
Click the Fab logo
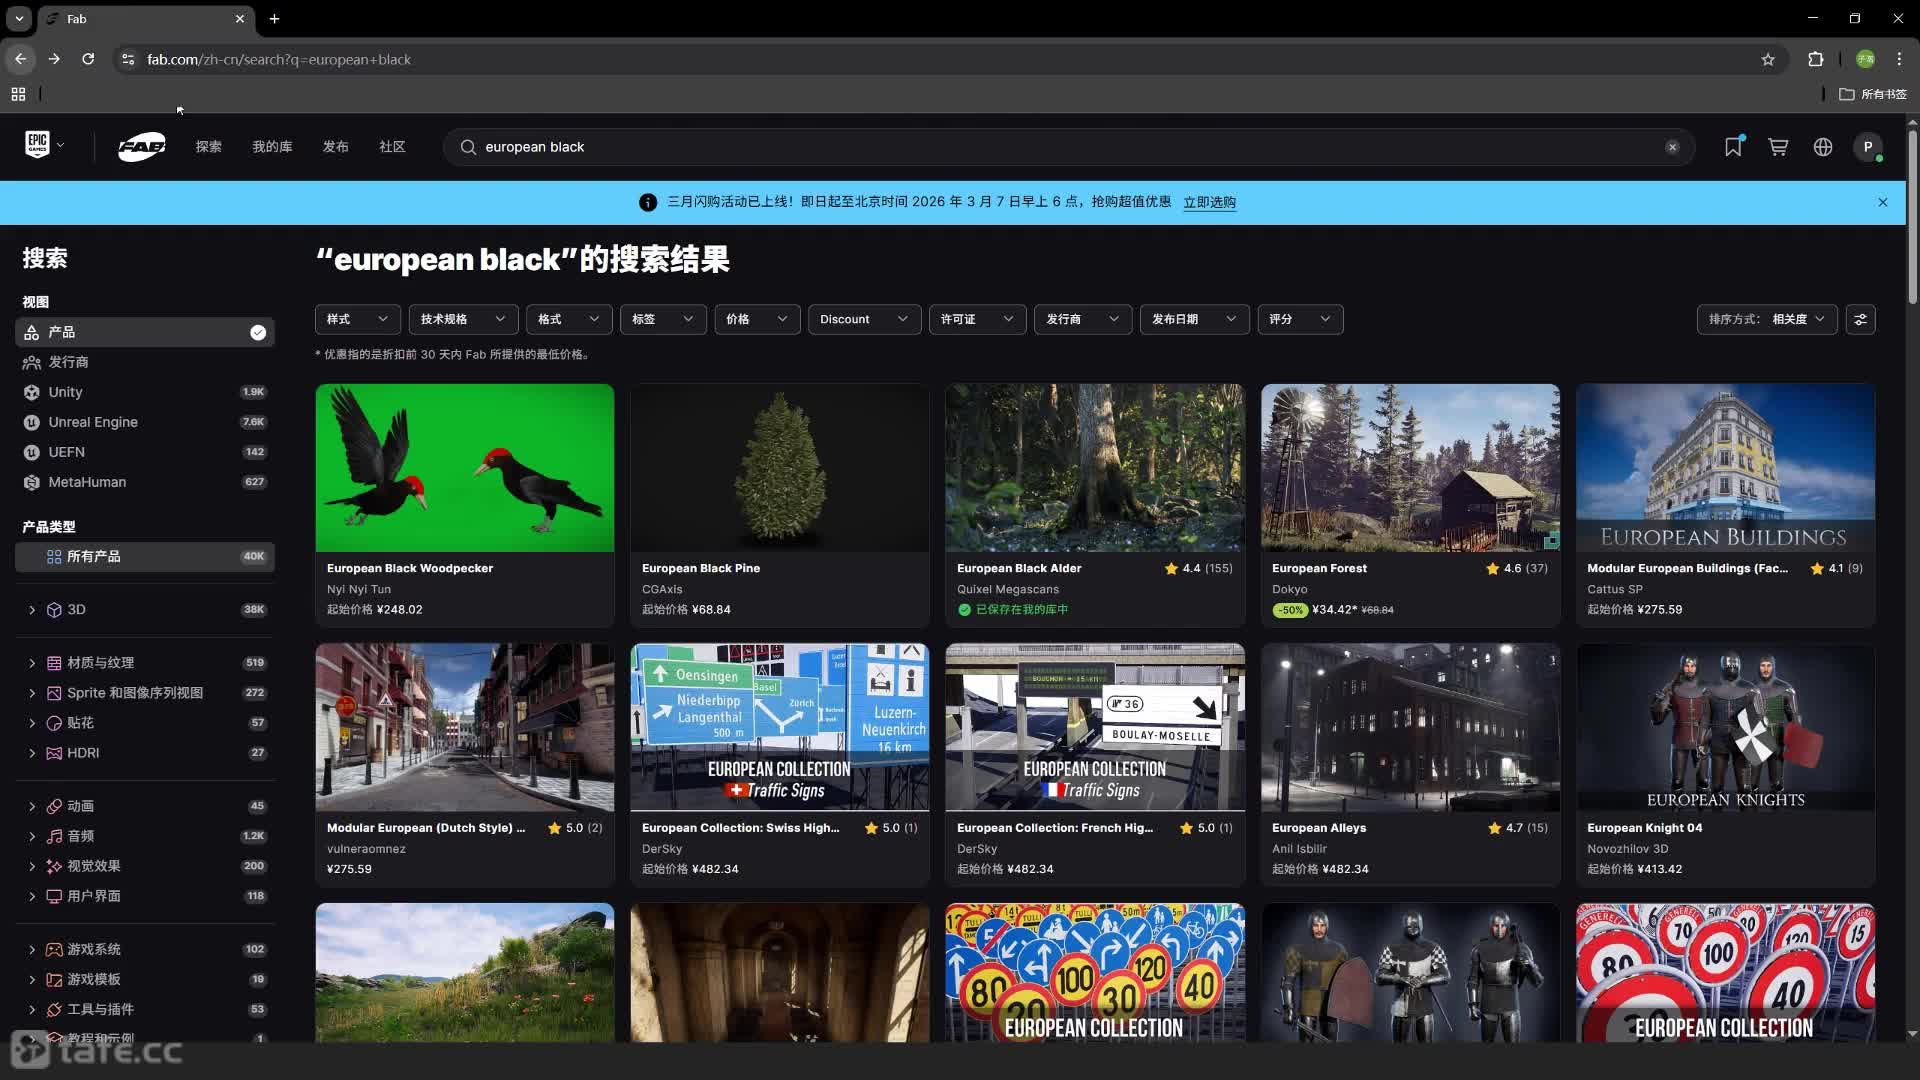tap(142, 147)
